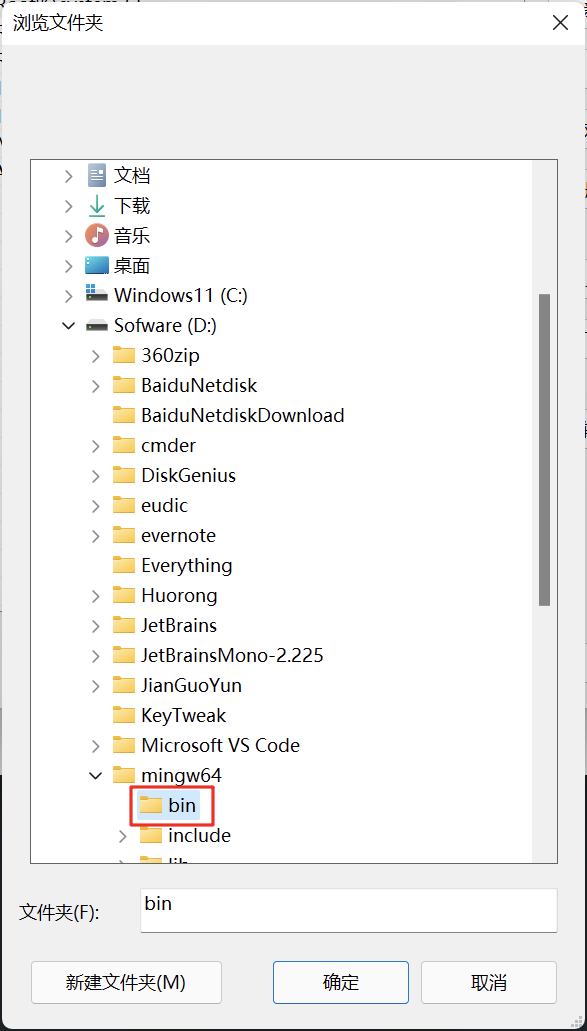Collapse the mingw64 folder node

[x=95, y=775]
